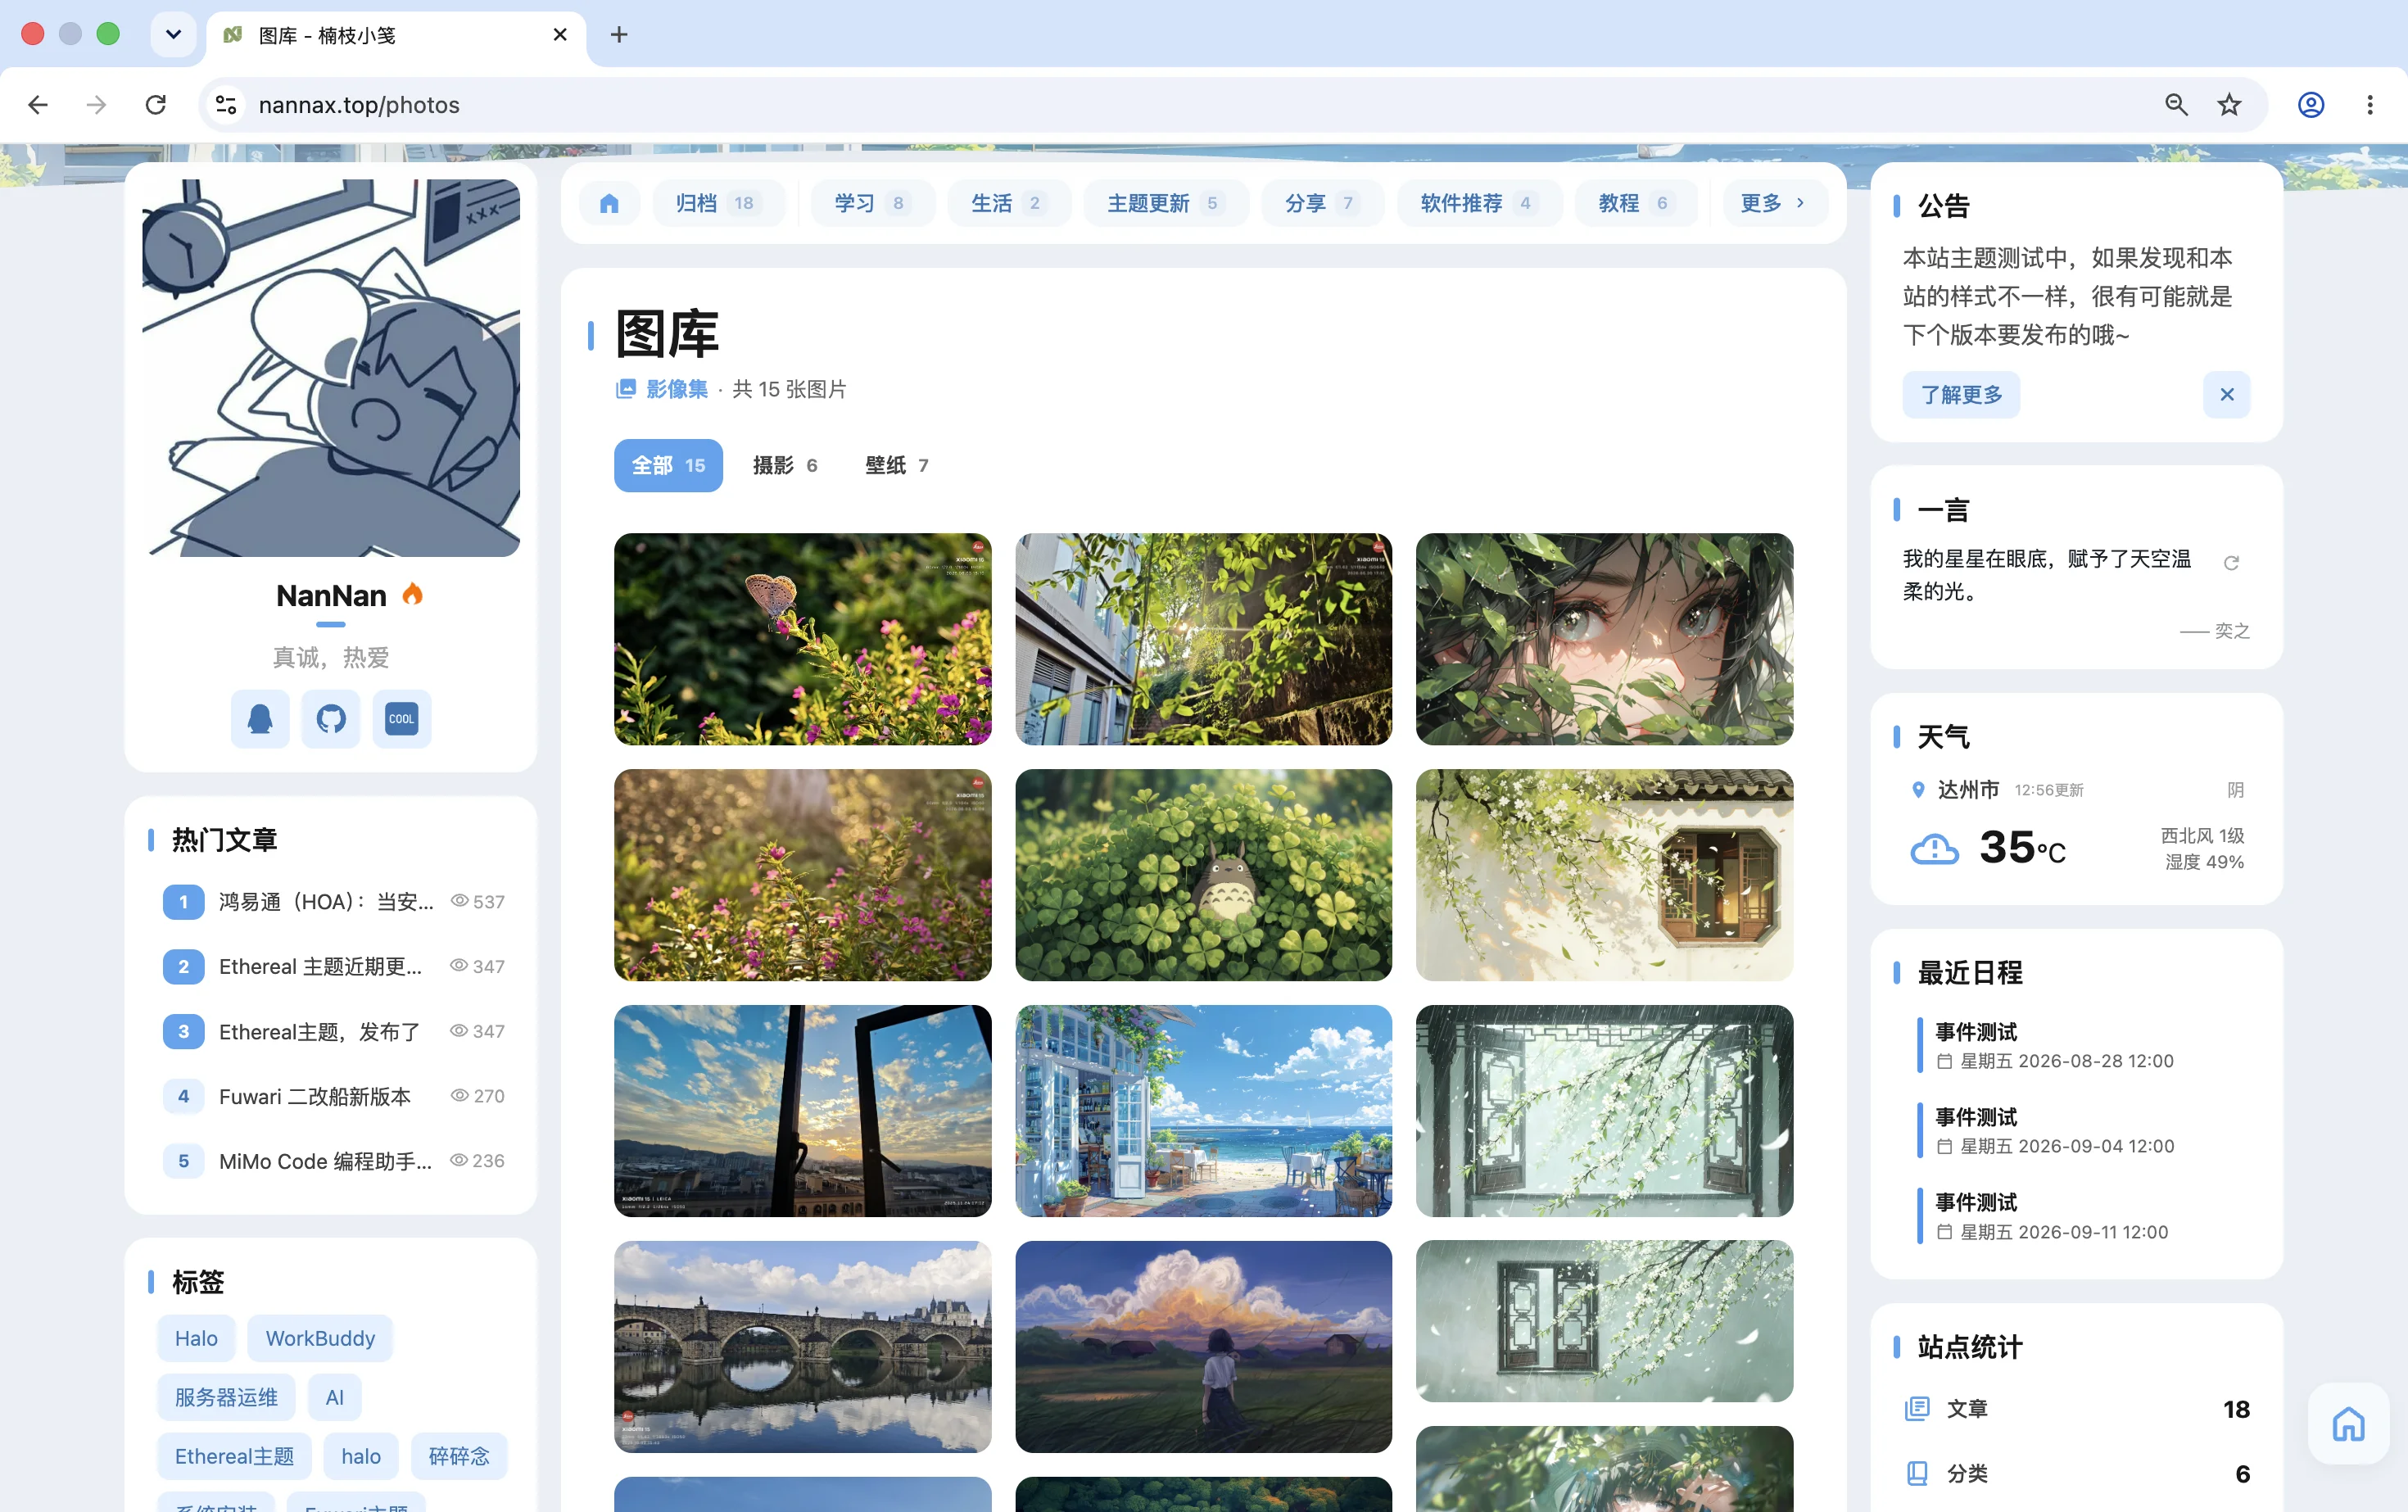The width and height of the screenshot is (2408, 1512).
Task: Click the 了解更多 button
Action: point(1961,395)
